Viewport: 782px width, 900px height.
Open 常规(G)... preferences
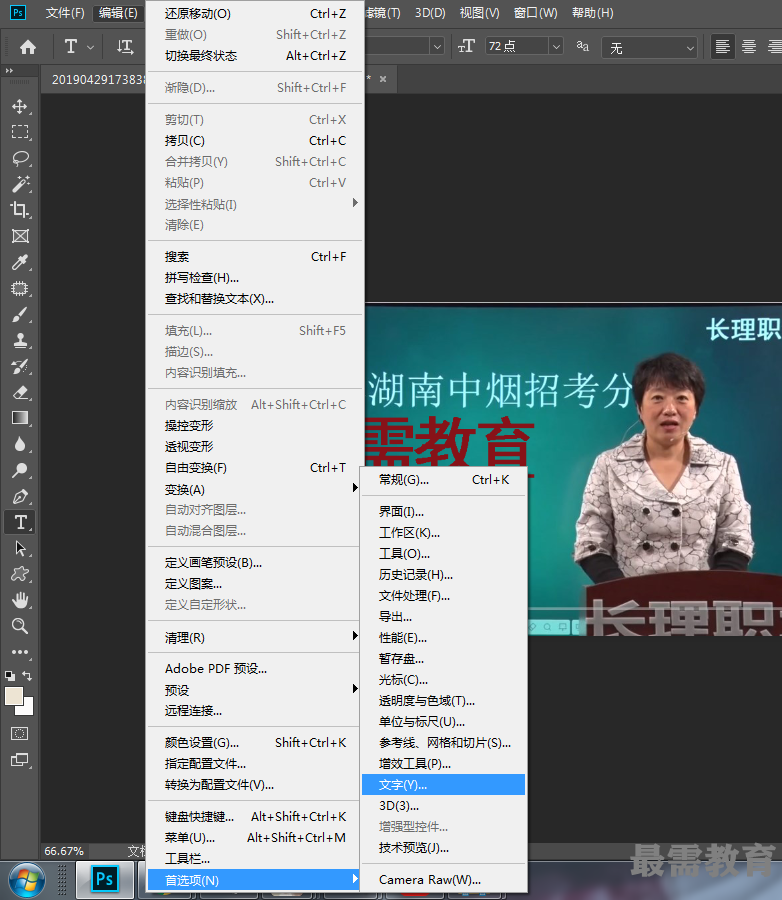(444, 480)
